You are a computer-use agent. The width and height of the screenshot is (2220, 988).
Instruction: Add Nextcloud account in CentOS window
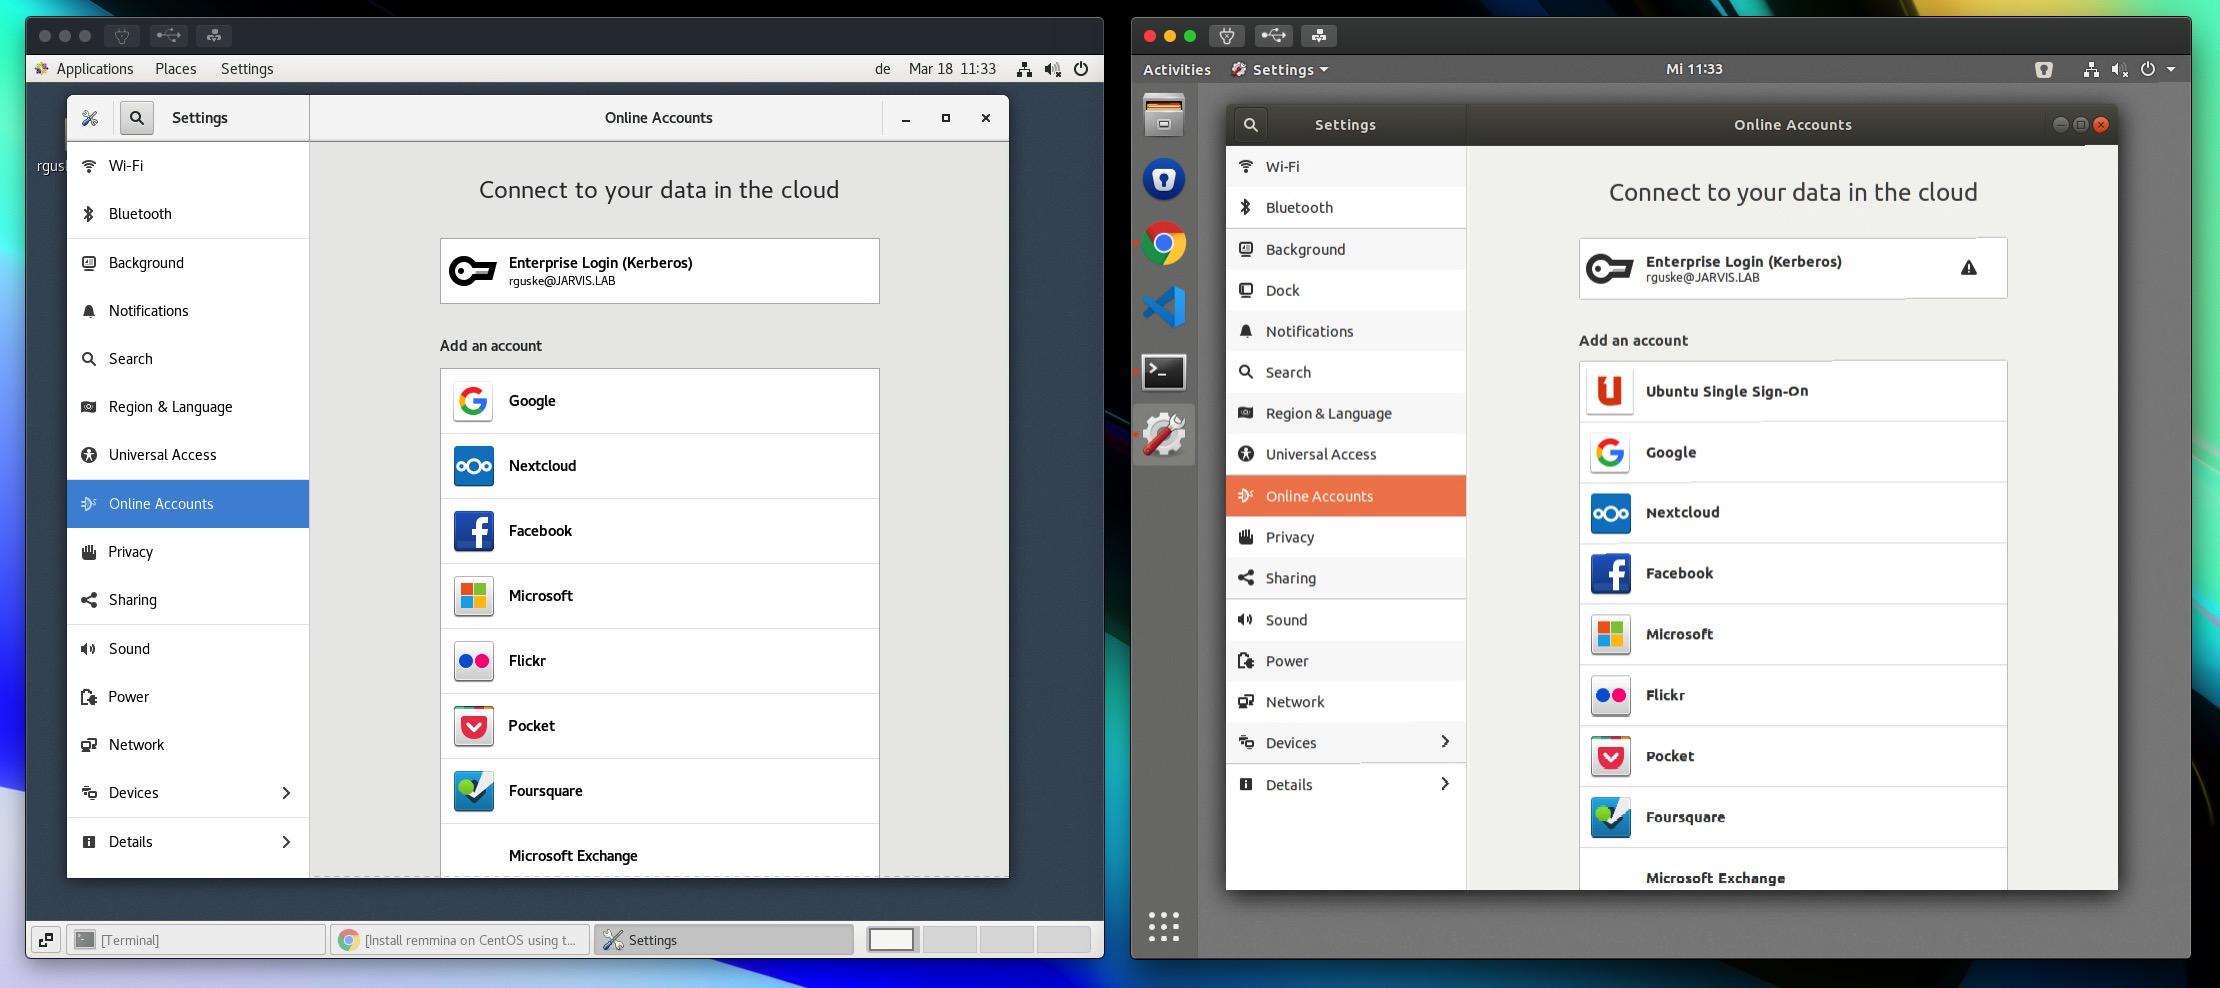(x=660, y=466)
